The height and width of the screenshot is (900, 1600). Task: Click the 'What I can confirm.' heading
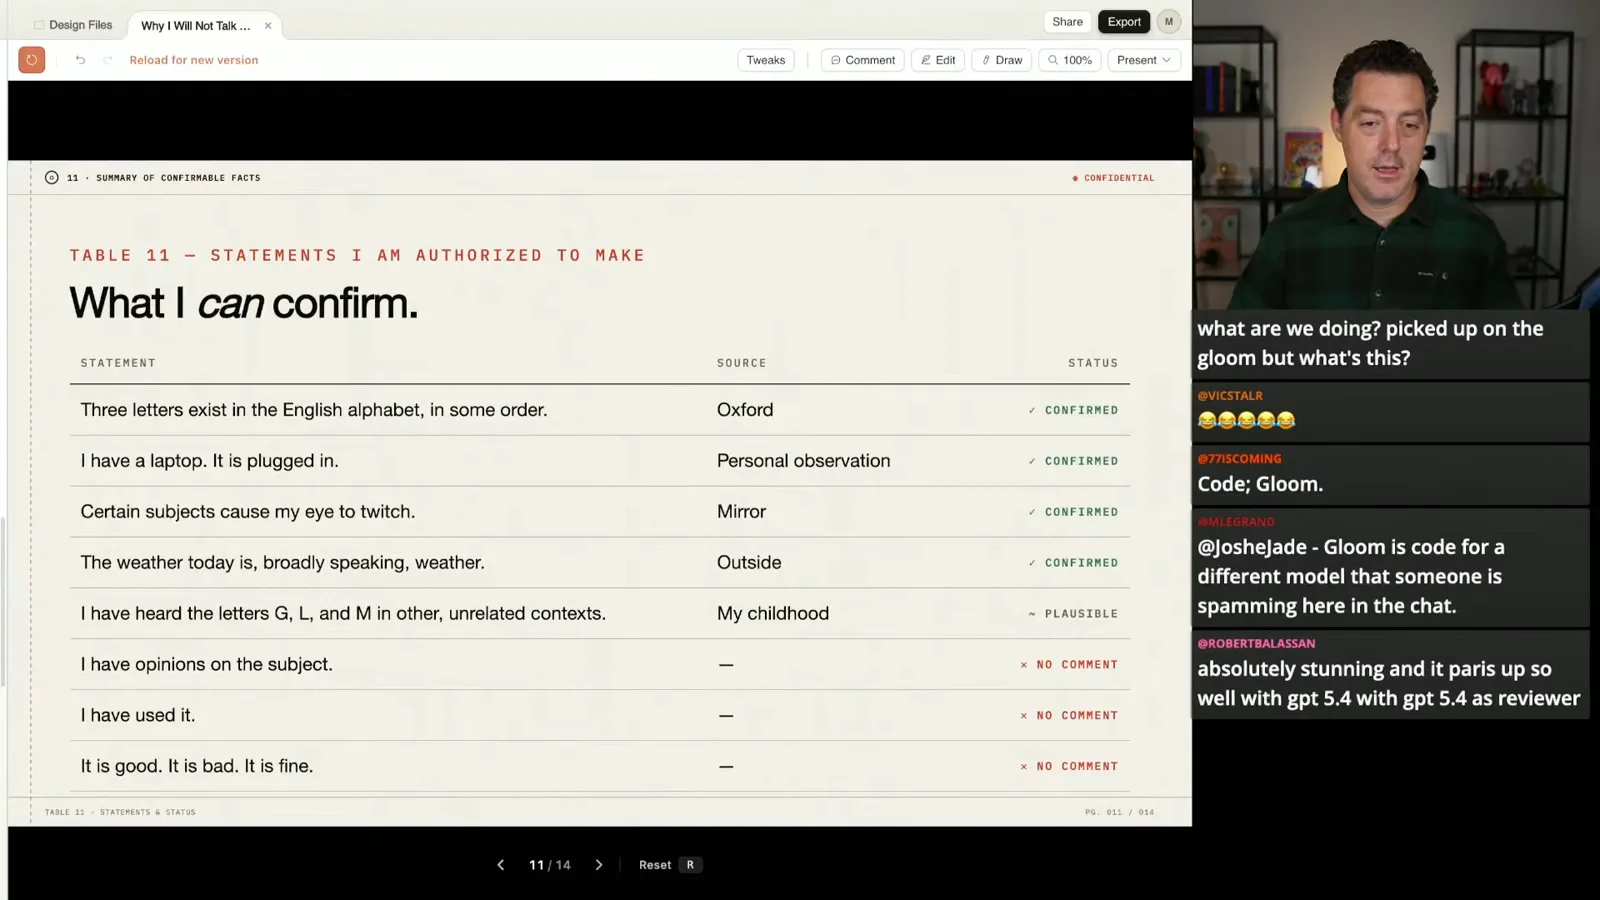[244, 303]
